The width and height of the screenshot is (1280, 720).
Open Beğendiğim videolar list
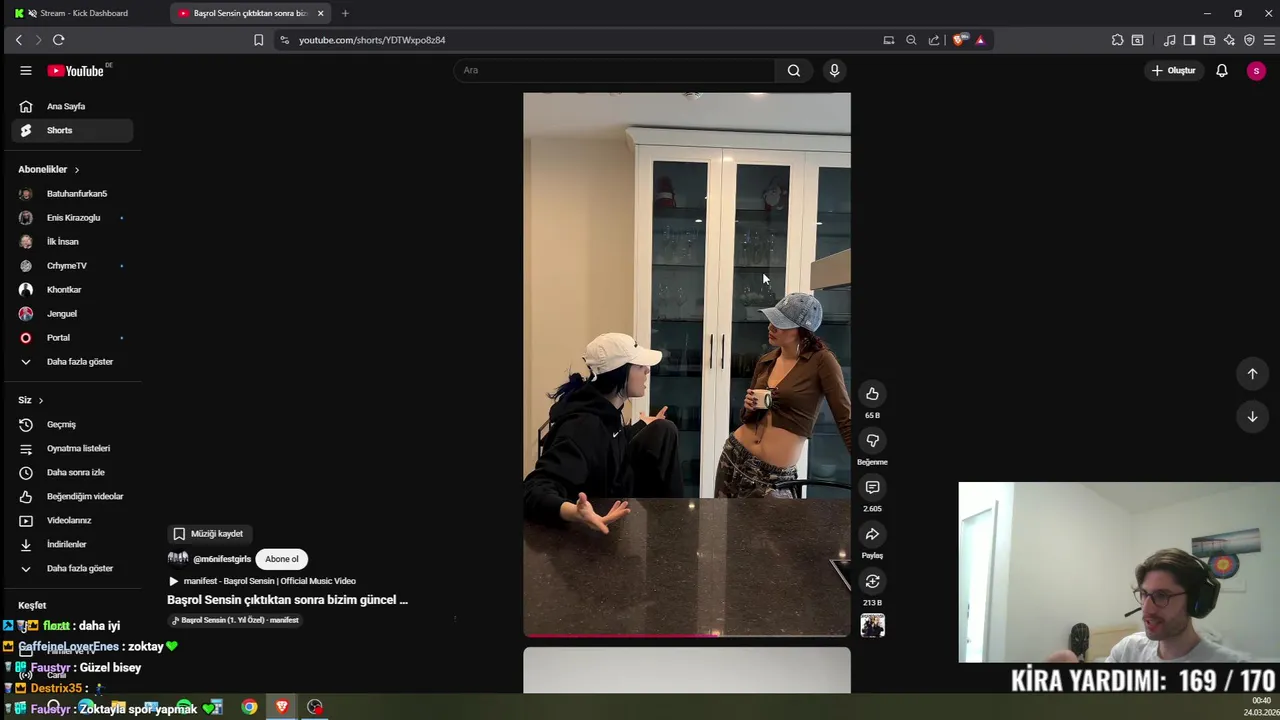click(x=72, y=496)
